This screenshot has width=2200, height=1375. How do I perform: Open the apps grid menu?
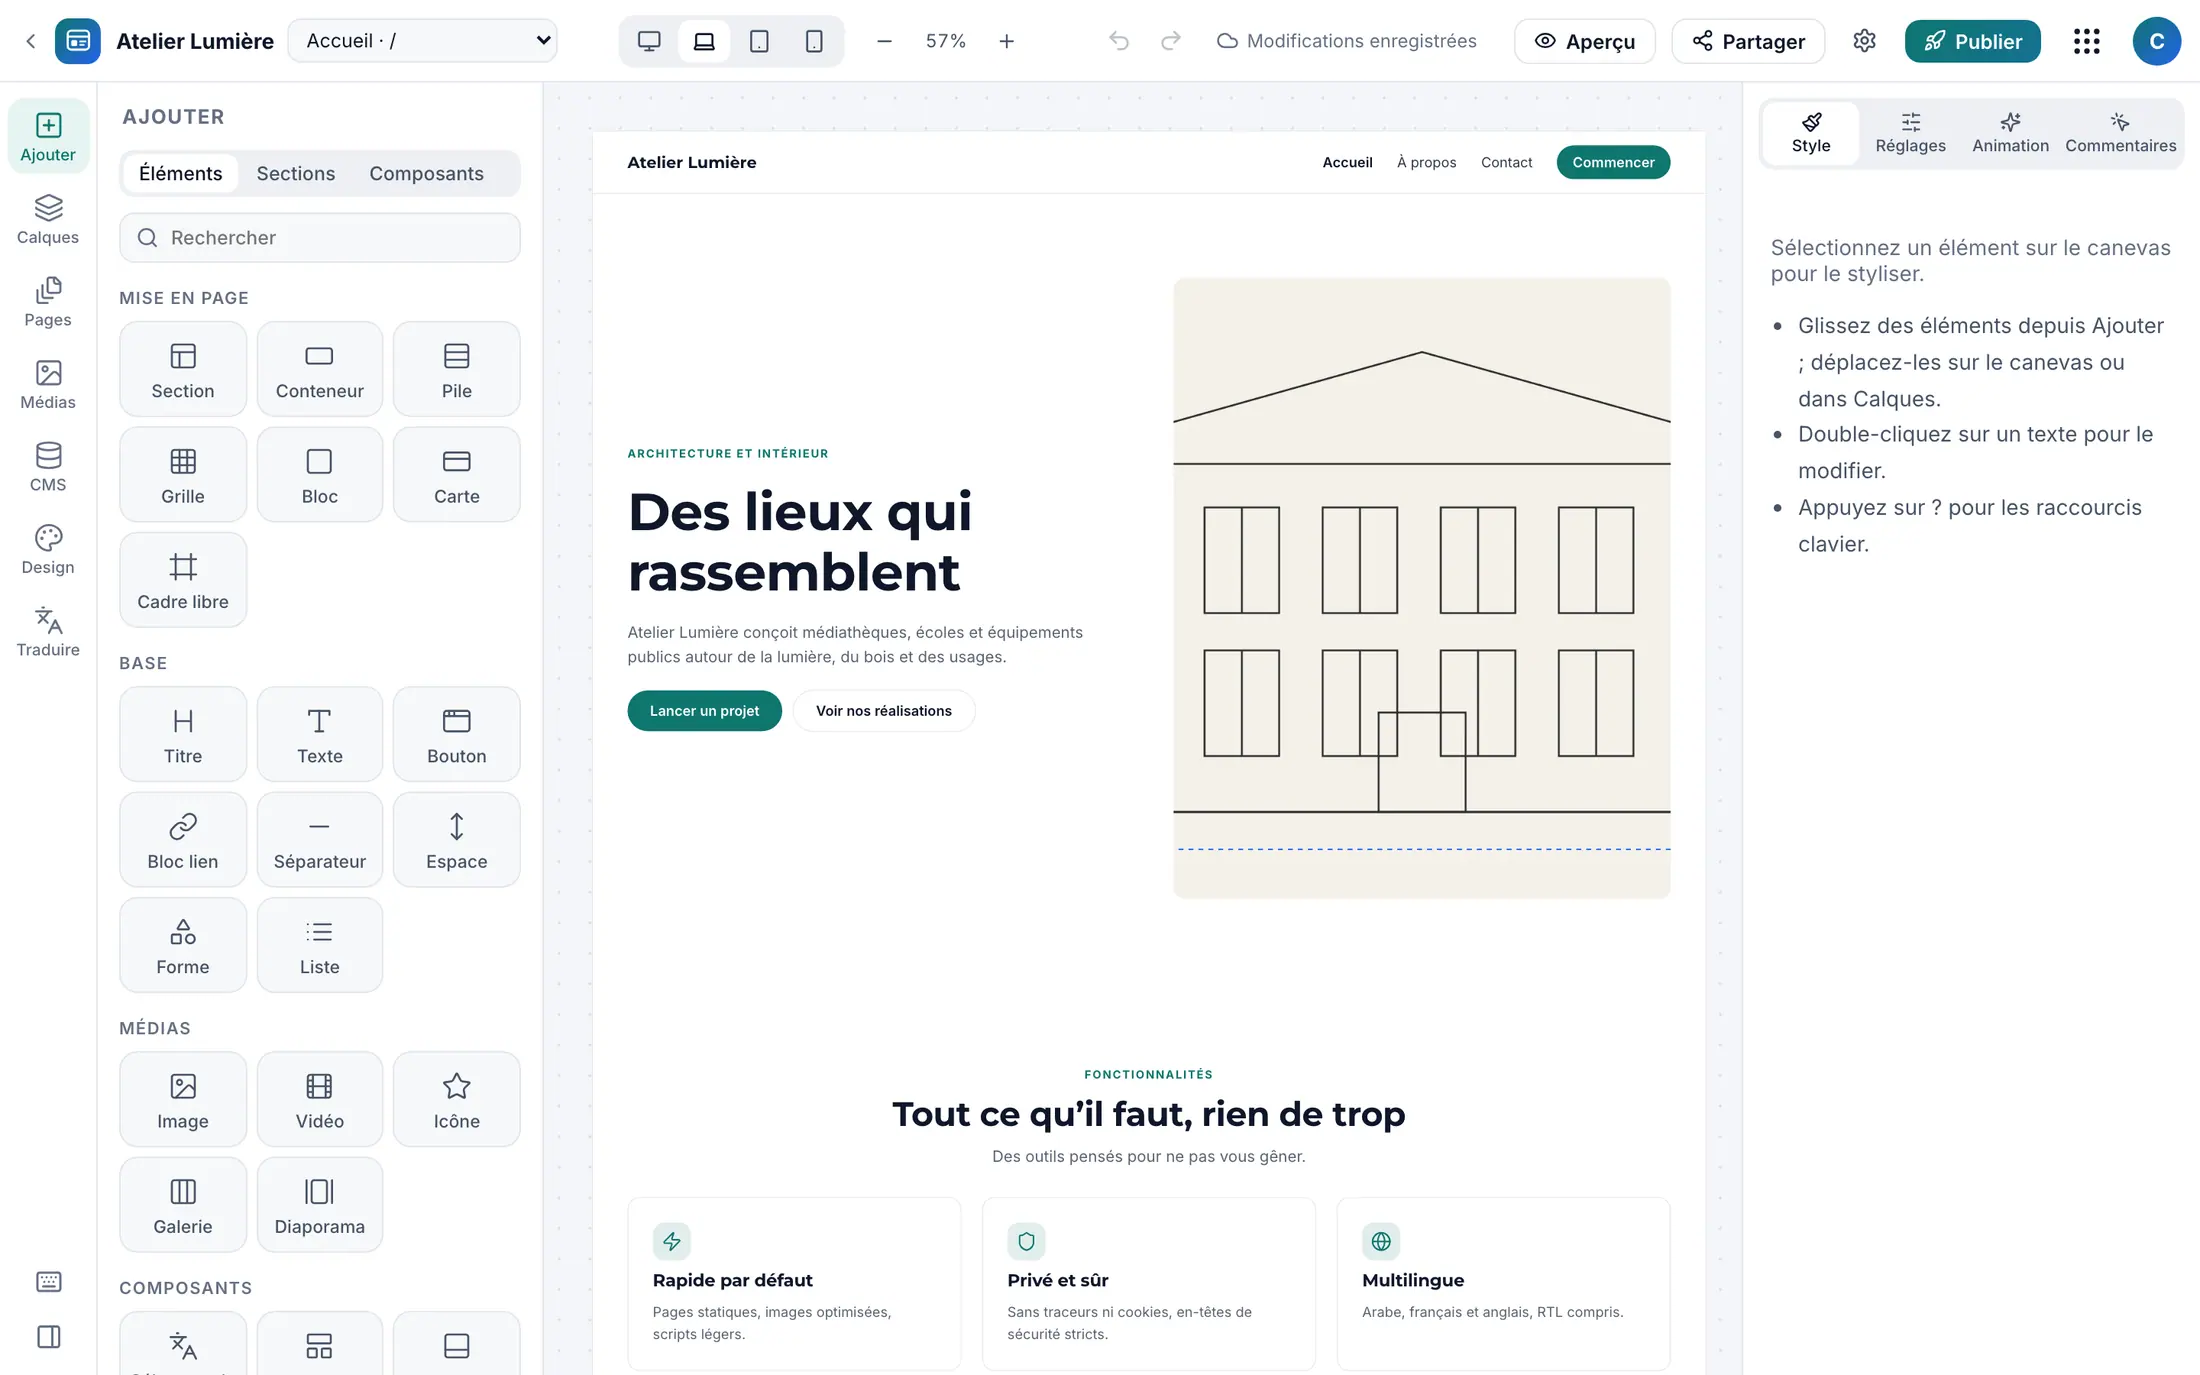click(x=2086, y=41)
